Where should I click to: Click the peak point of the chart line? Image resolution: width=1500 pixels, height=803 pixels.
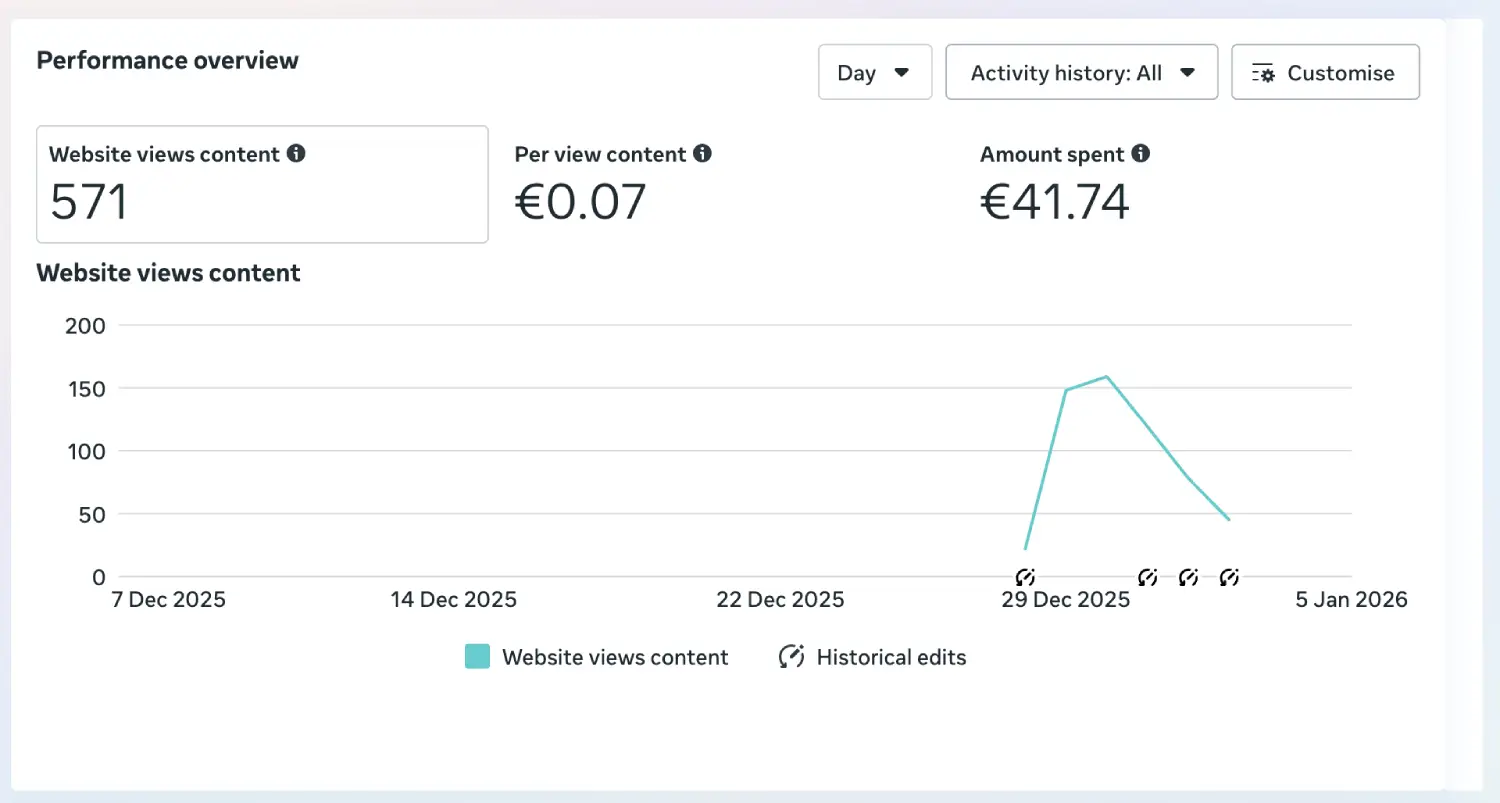click(x=1107, y=376)
